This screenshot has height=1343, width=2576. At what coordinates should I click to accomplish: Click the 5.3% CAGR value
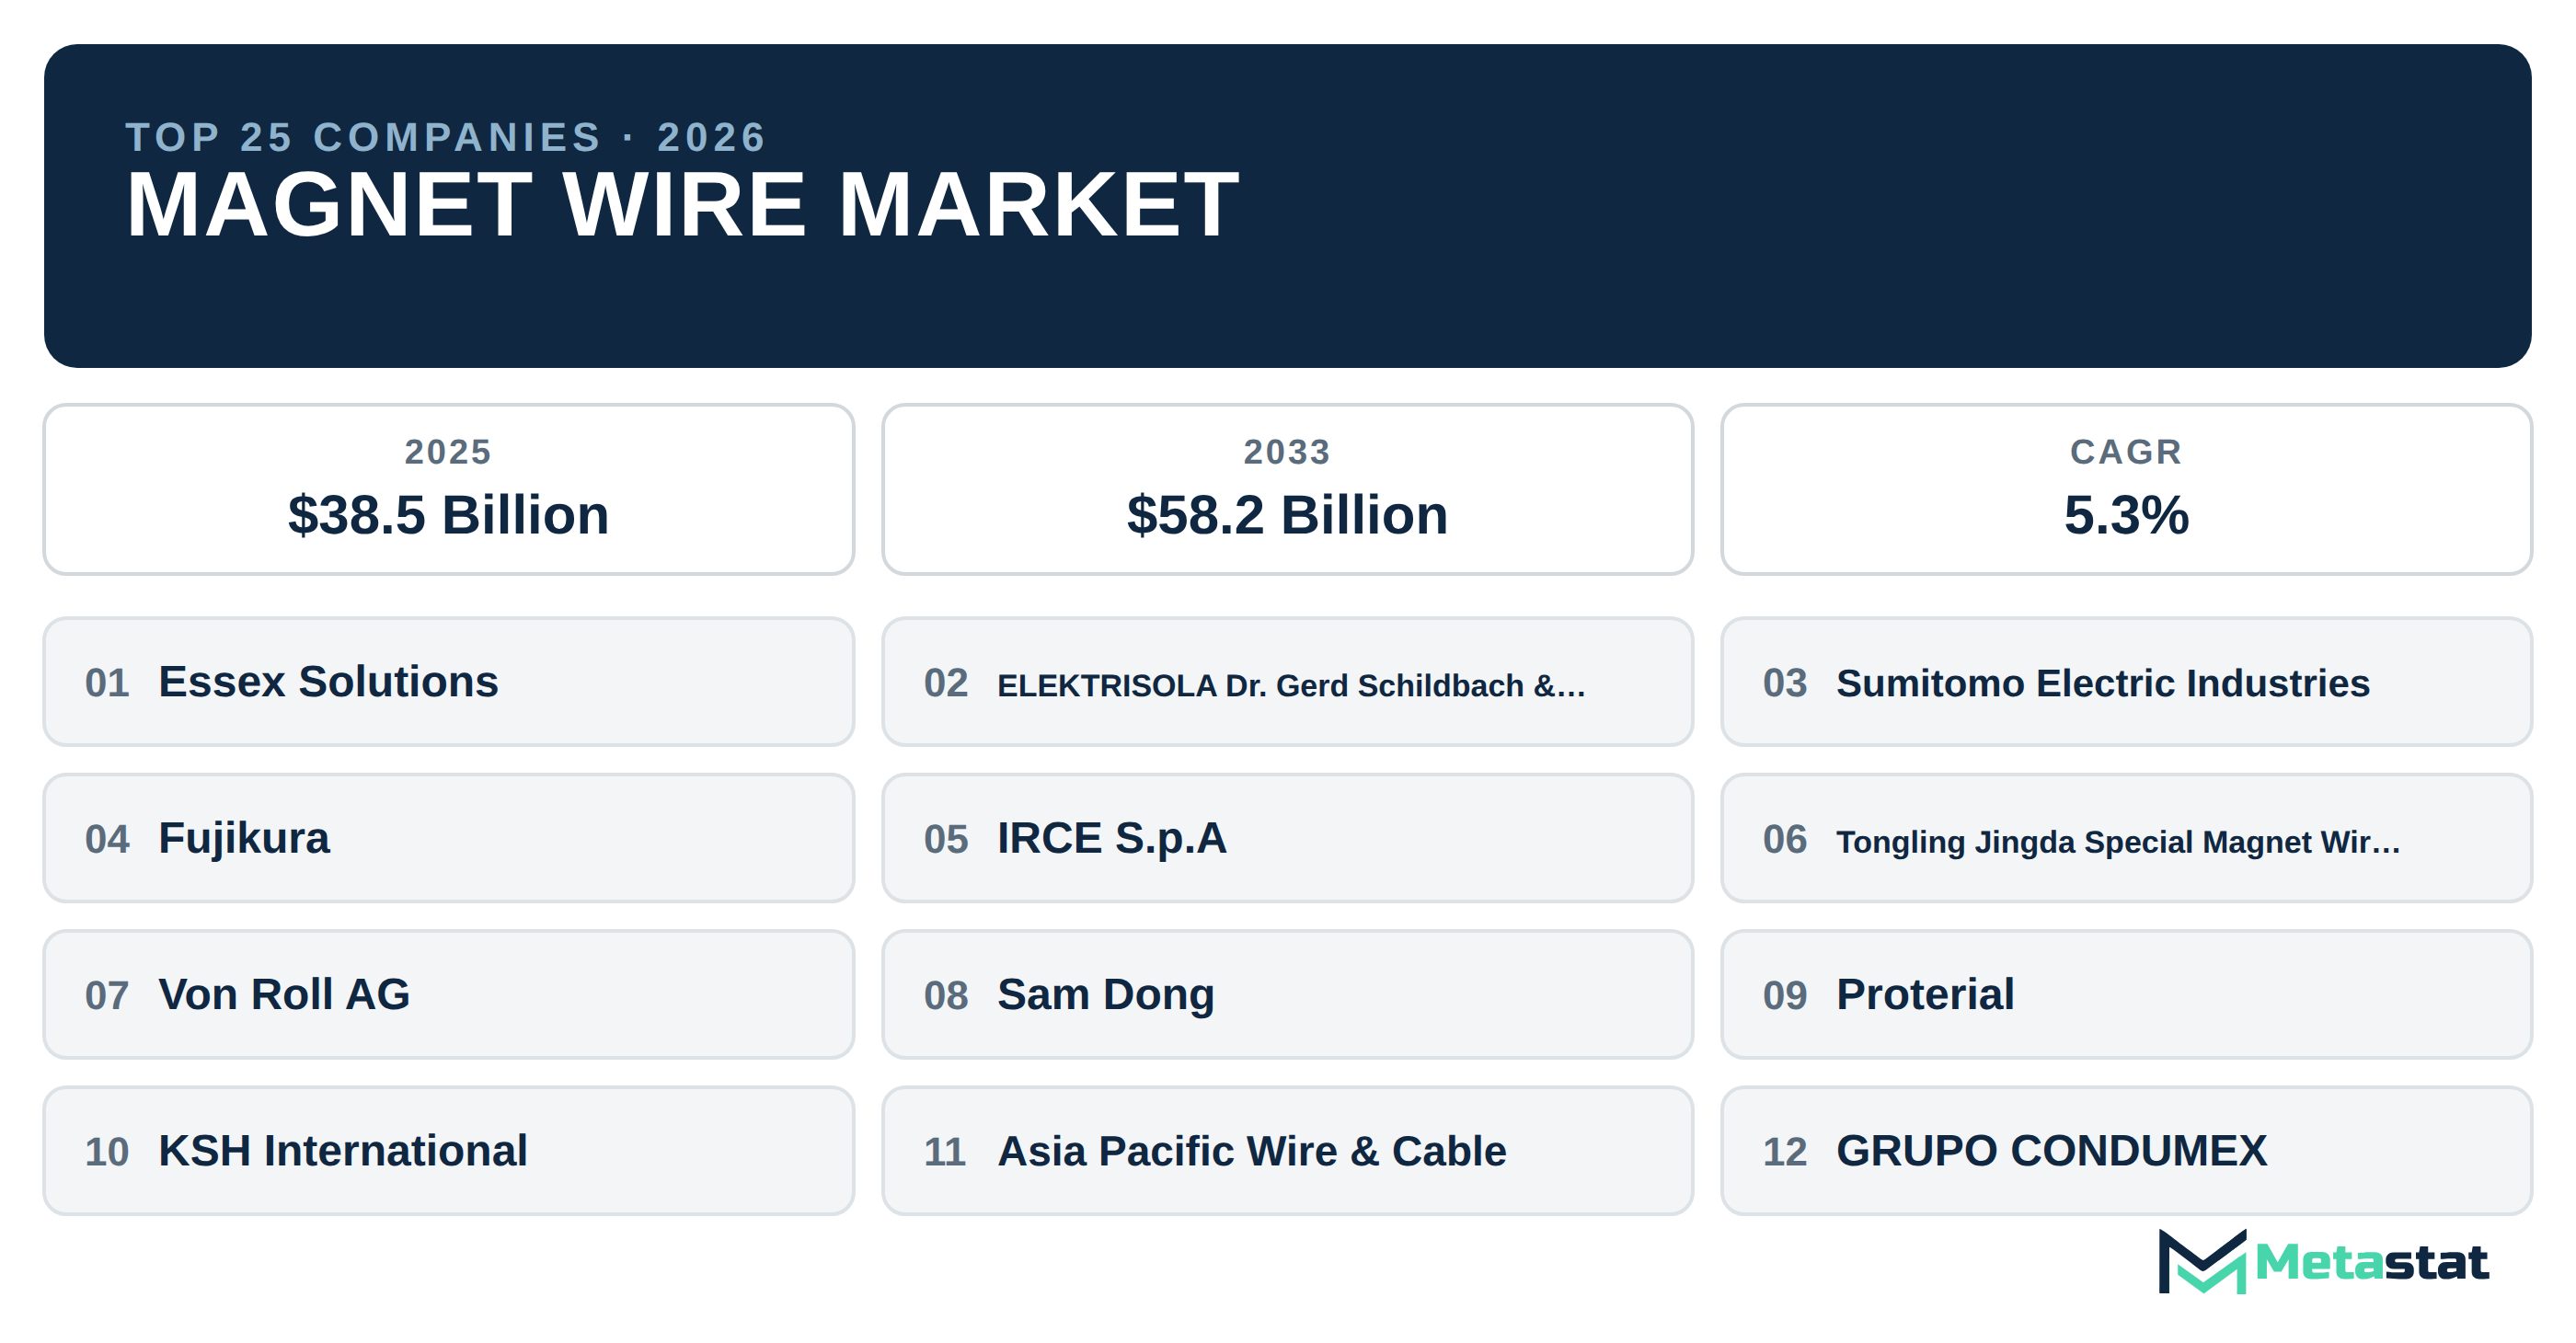pos(2127,516)
